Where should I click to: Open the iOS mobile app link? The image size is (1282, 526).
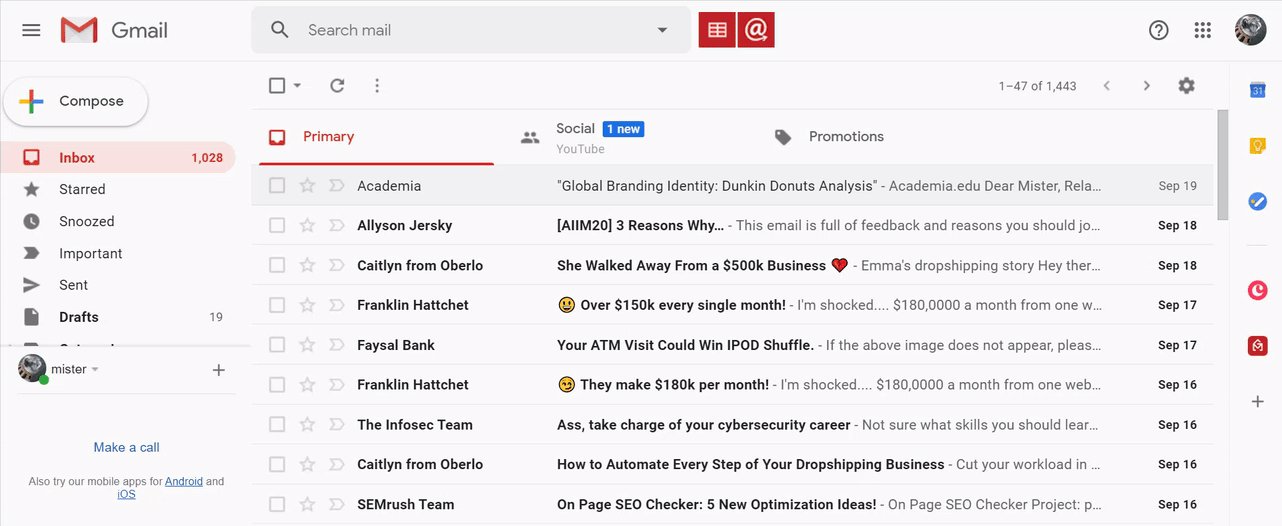[x=126, y=494]
